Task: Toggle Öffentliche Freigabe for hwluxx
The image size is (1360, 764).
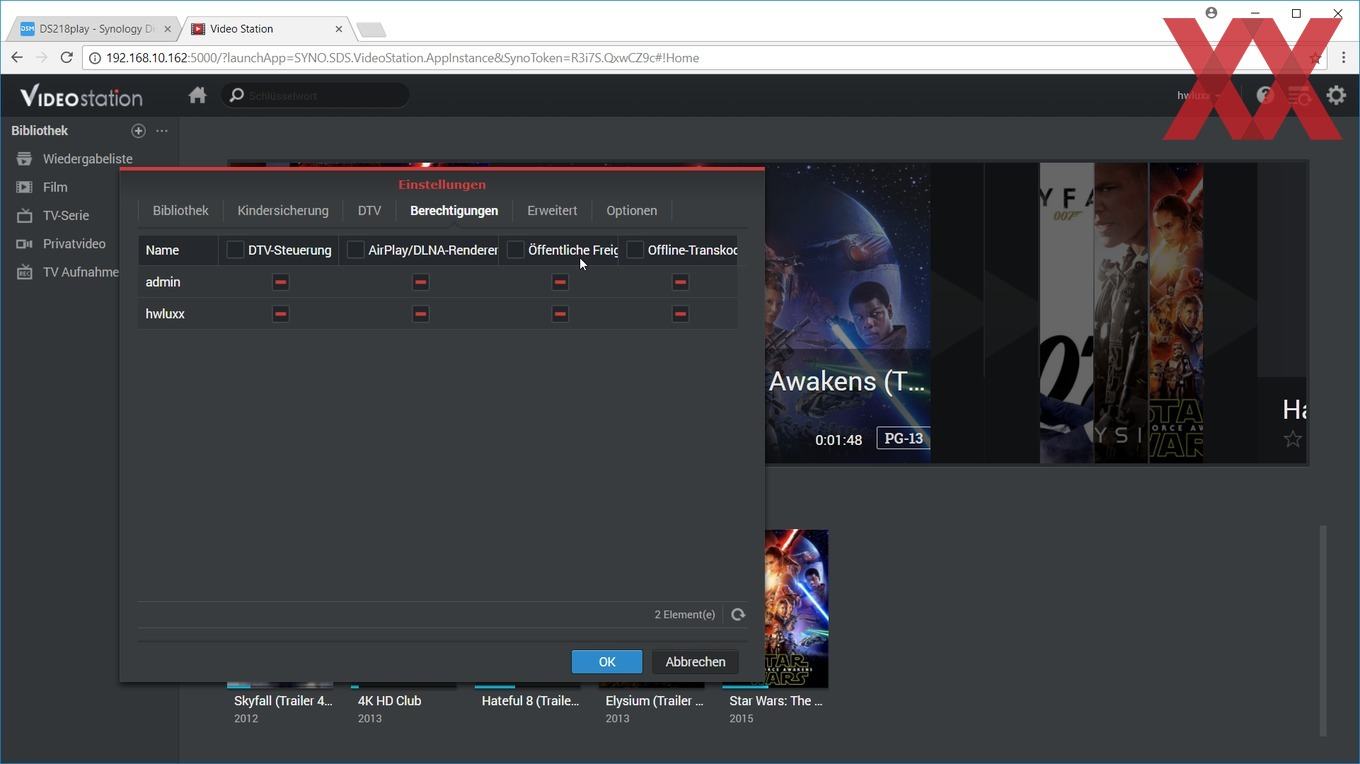Action: pyautogui.click(x=560, y=314)
